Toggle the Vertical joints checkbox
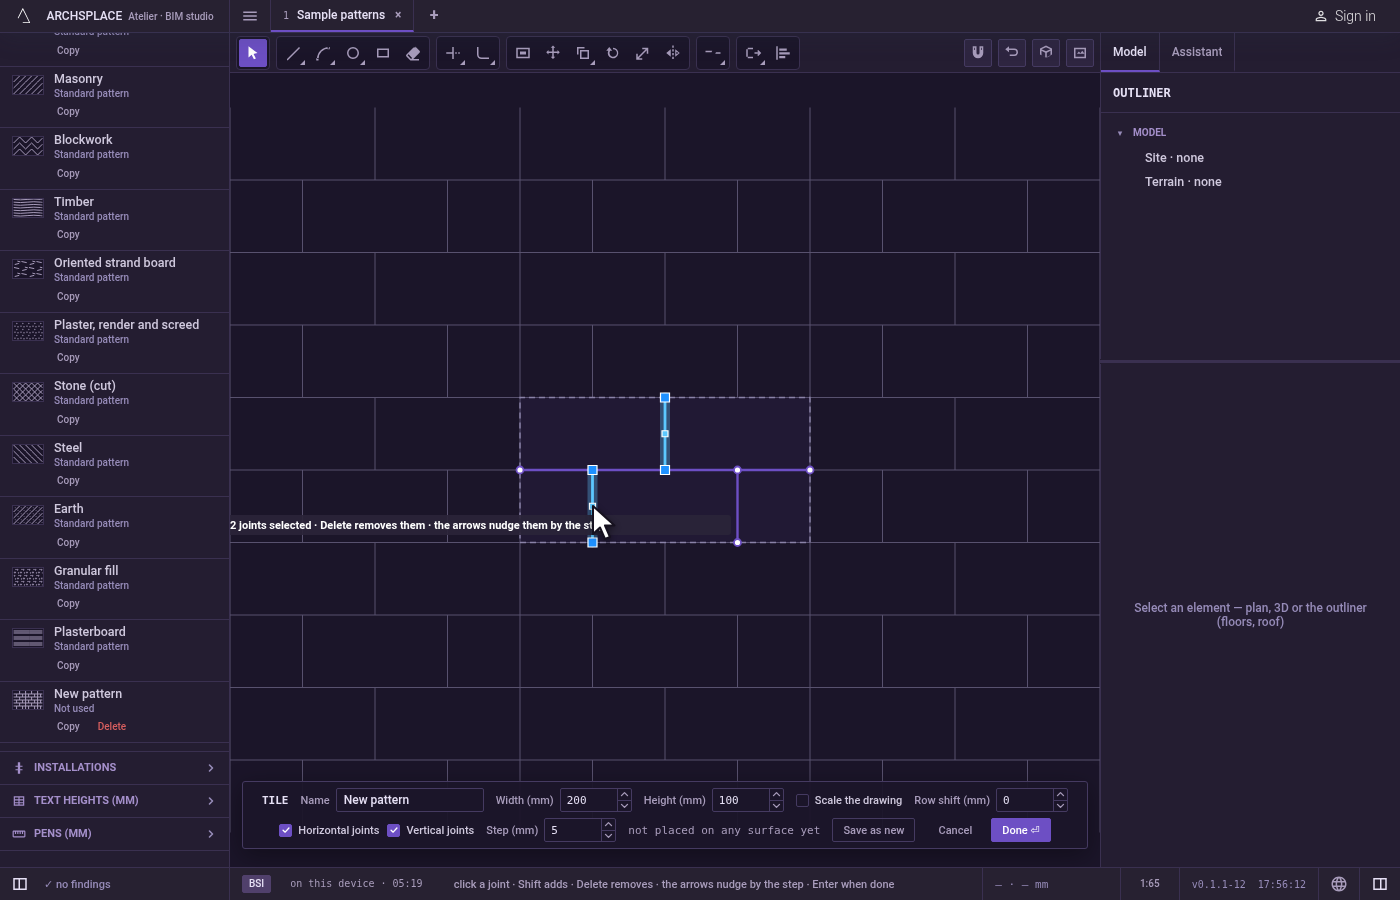This screenshot has width=1400, height=900. click(x=394, y=830)
